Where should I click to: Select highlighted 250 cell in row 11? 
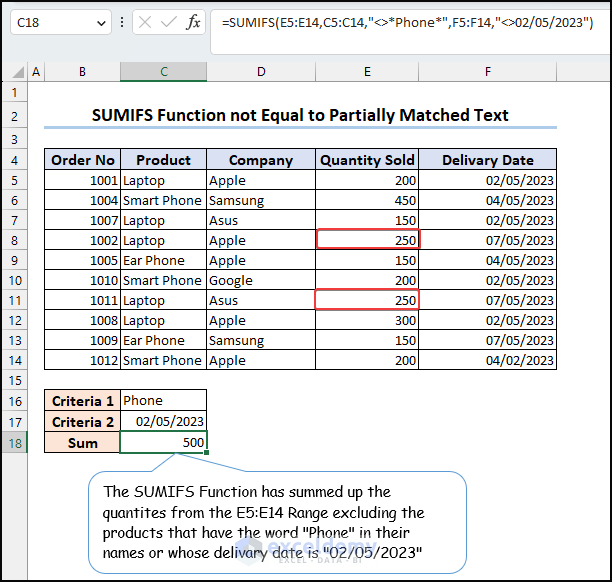click(367, 300)
